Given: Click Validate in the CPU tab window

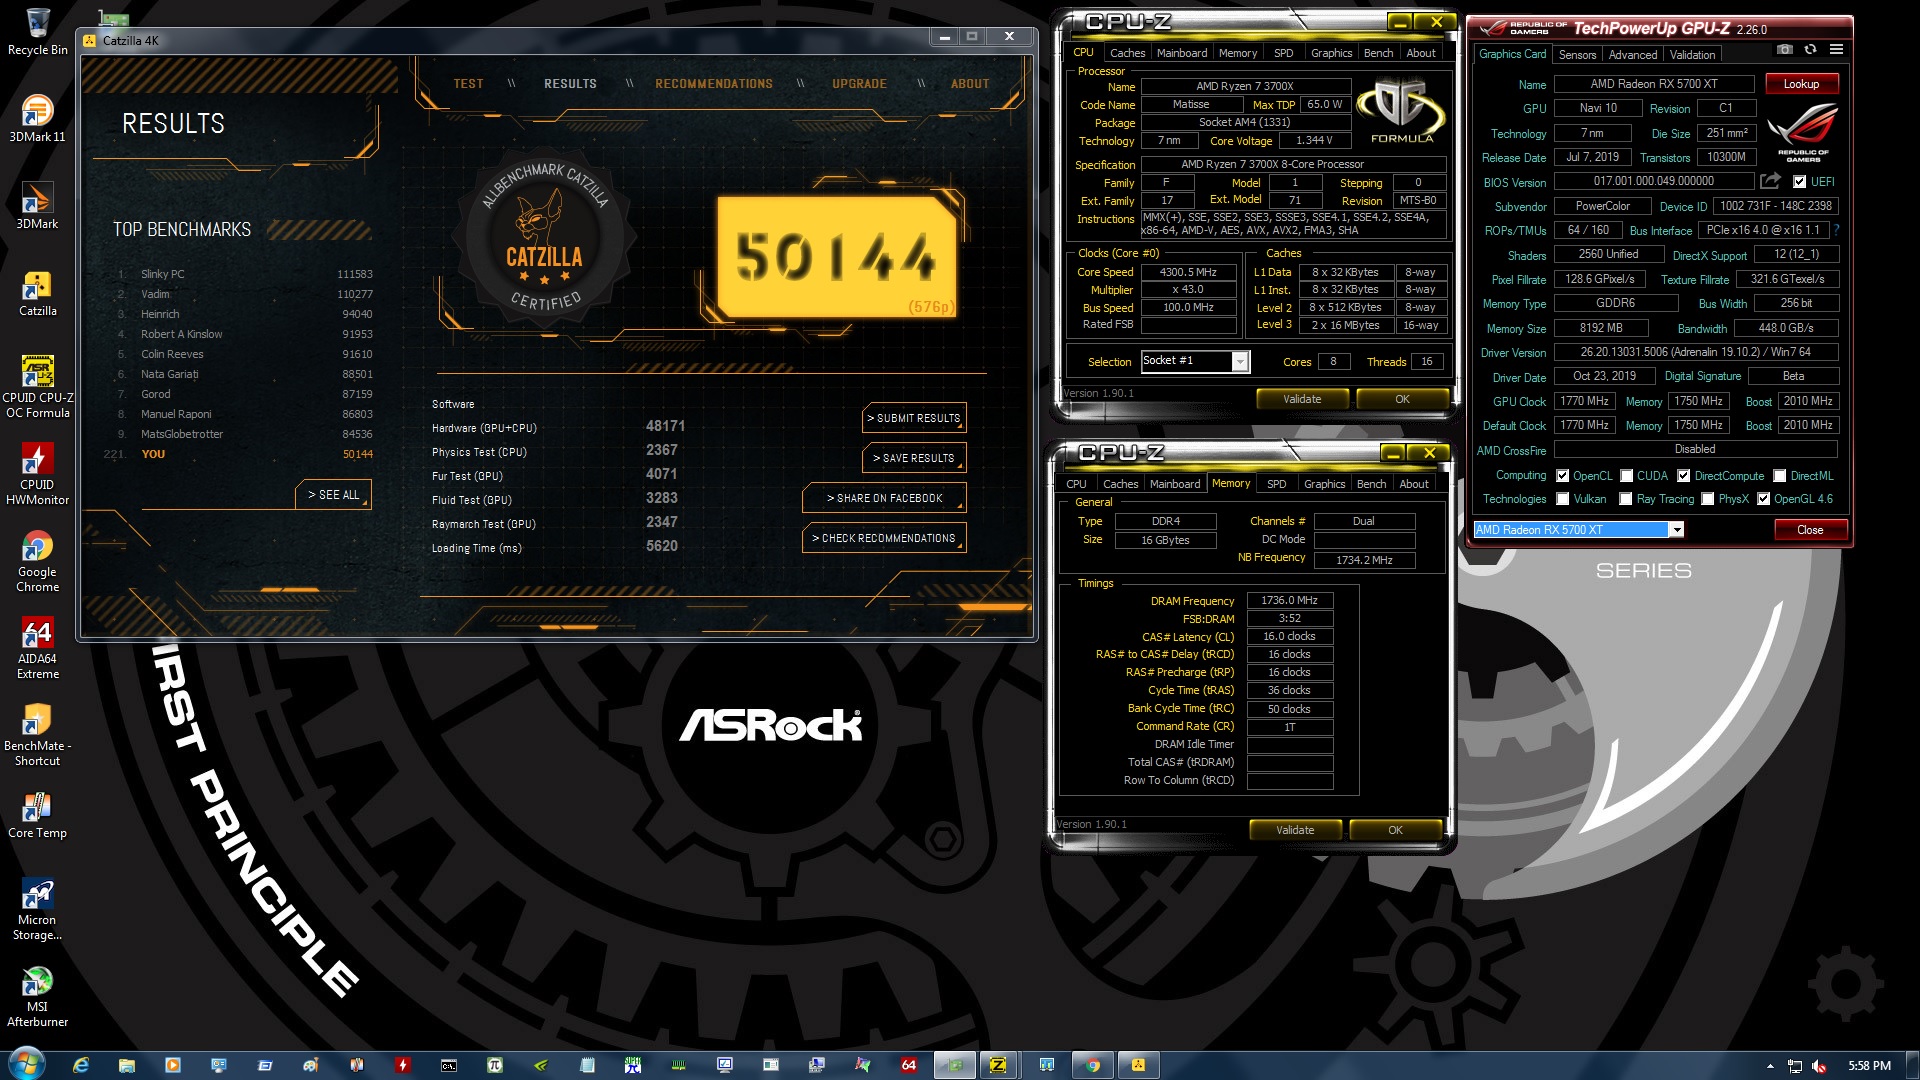Looking at the screenshot, I should [1302, 399].
